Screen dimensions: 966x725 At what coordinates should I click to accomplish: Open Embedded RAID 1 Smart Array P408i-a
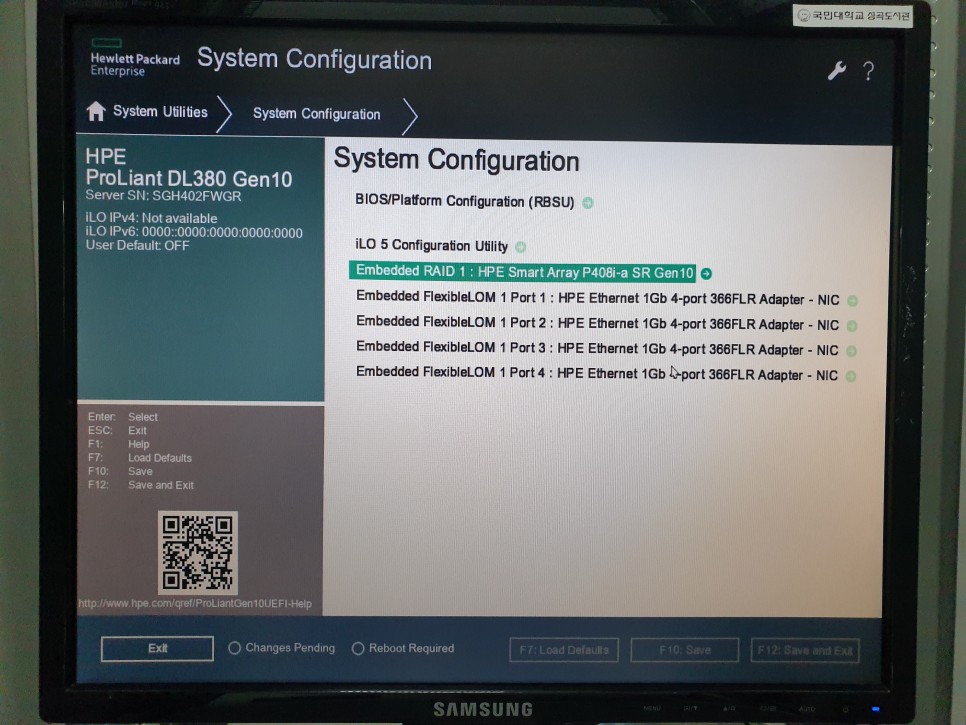point(522,272)
